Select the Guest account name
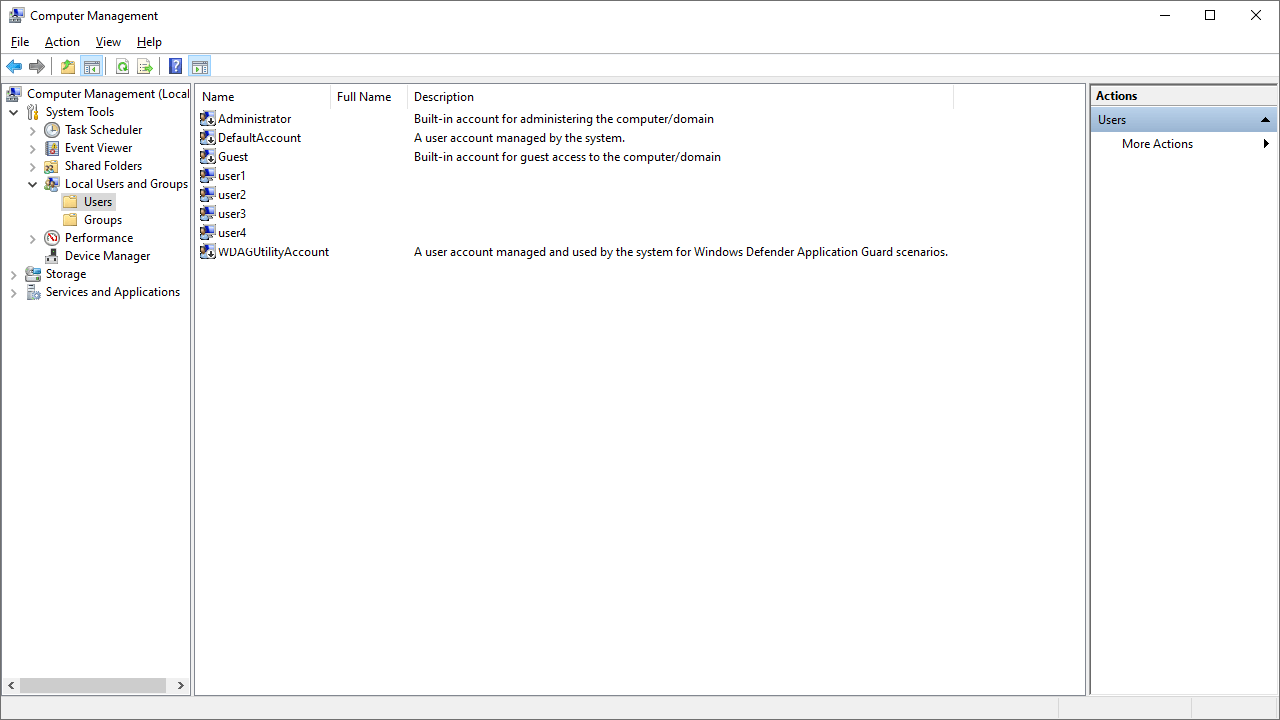The width and height of the screenshot is (1280, 720). pos(233,156)
